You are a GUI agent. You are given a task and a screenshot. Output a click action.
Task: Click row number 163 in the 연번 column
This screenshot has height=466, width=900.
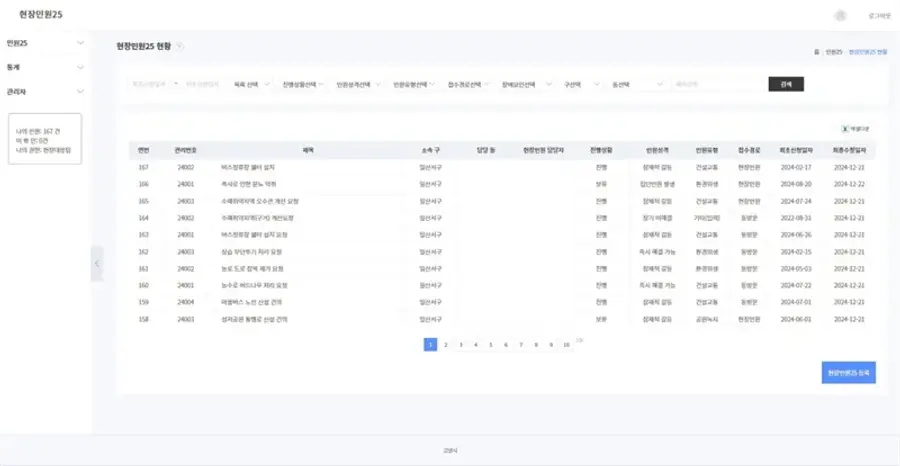[143, 235]
